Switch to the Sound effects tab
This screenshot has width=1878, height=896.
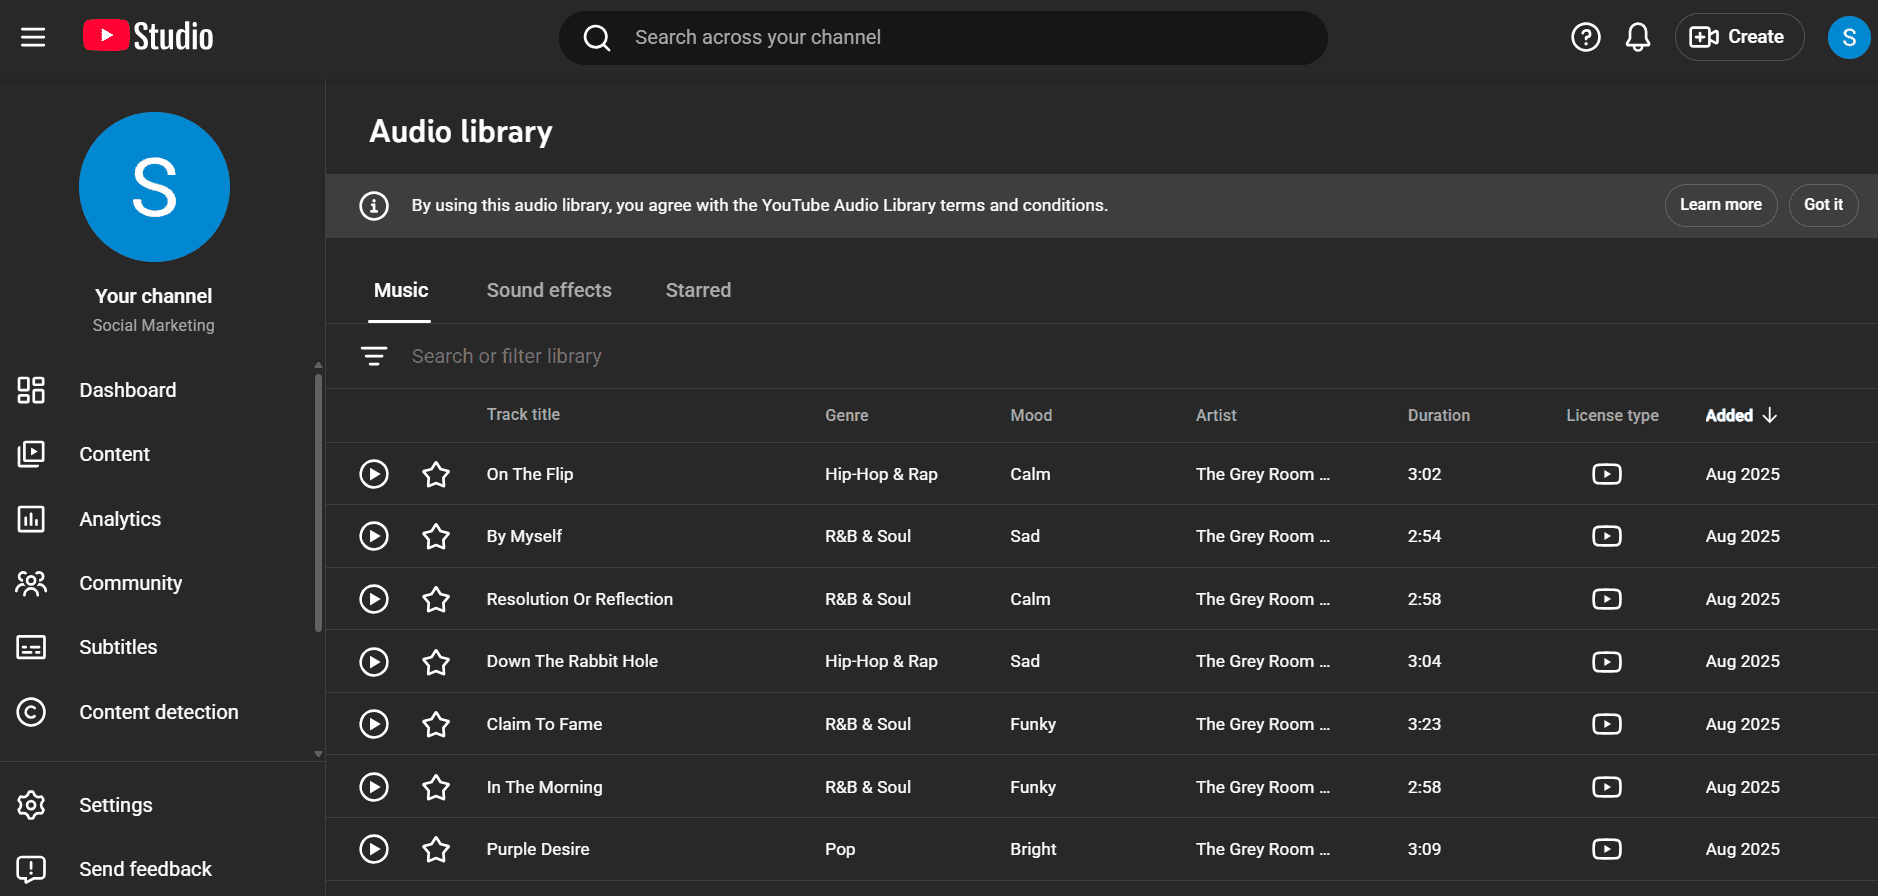point(549,290)
